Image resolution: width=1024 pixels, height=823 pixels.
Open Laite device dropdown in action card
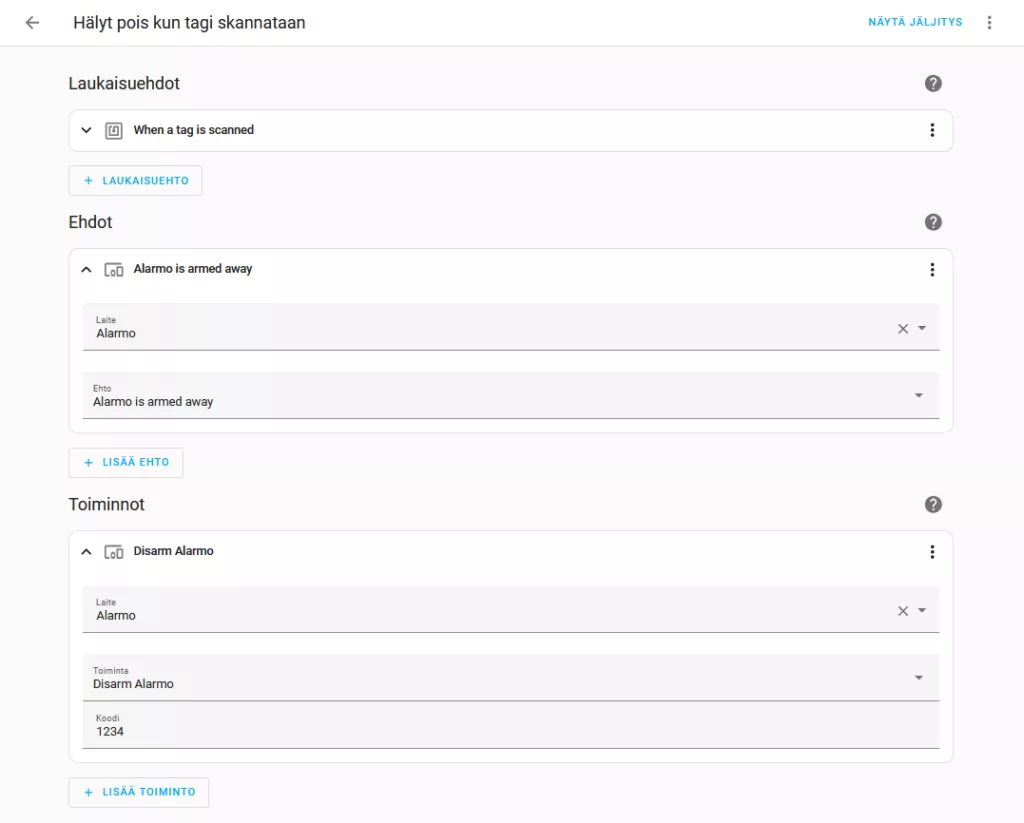[922, 610]
